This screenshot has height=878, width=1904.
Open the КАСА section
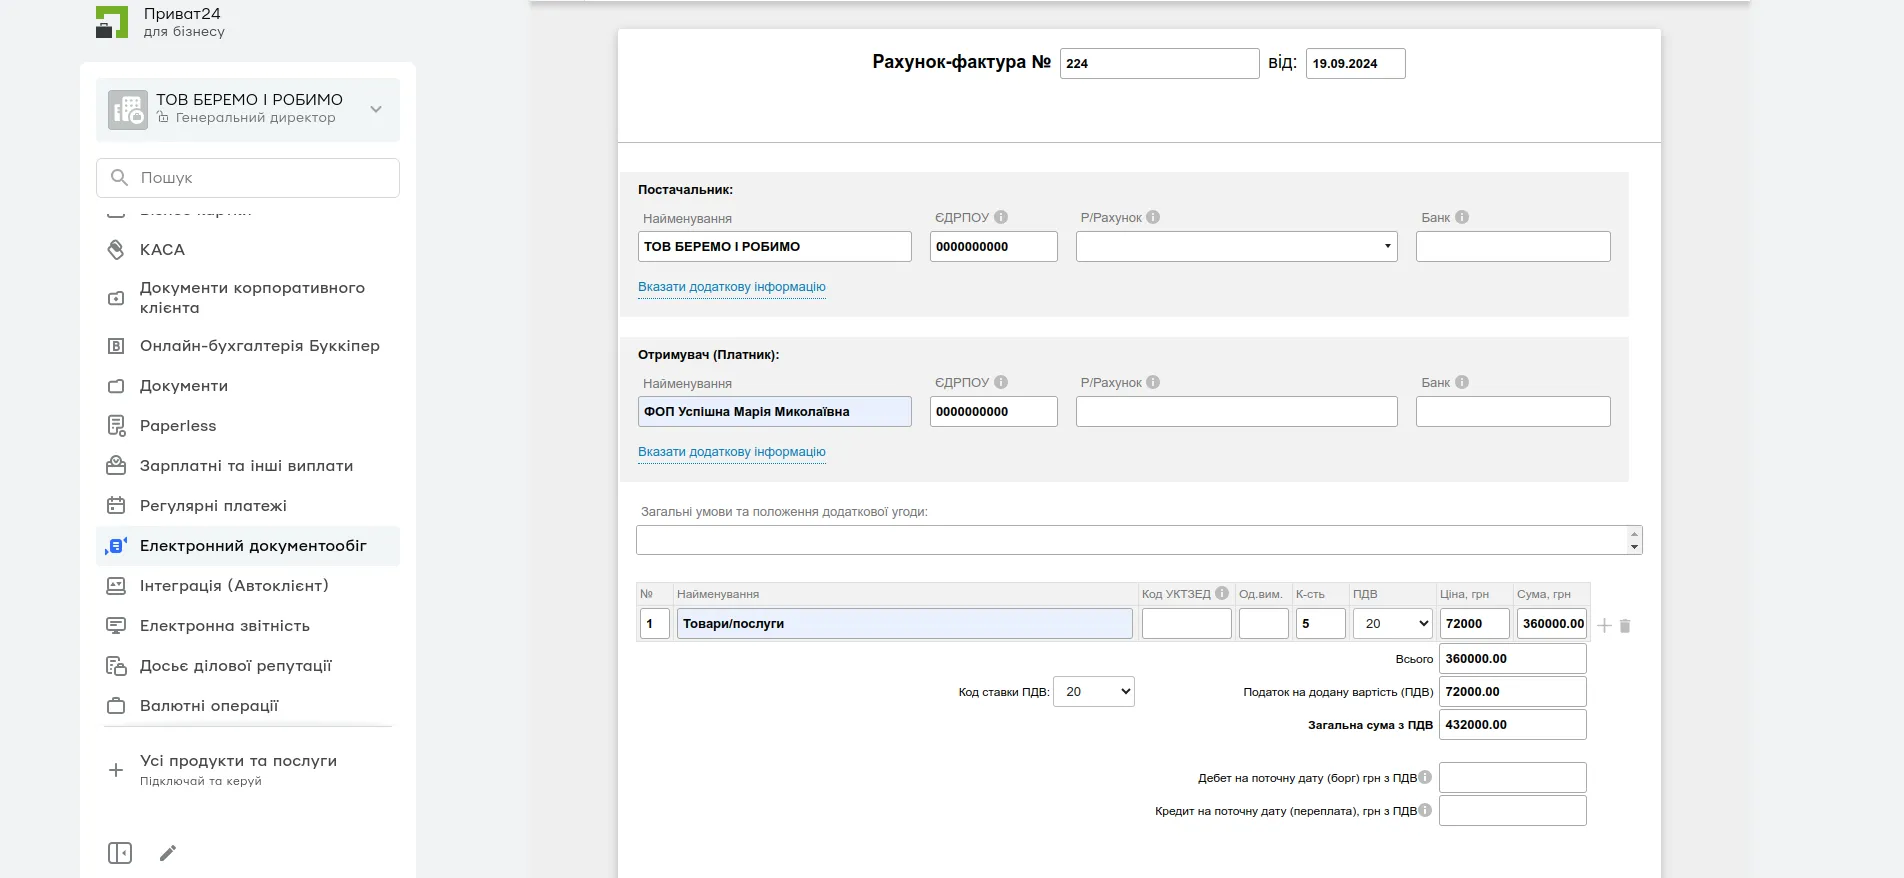(x=162, y=250)
